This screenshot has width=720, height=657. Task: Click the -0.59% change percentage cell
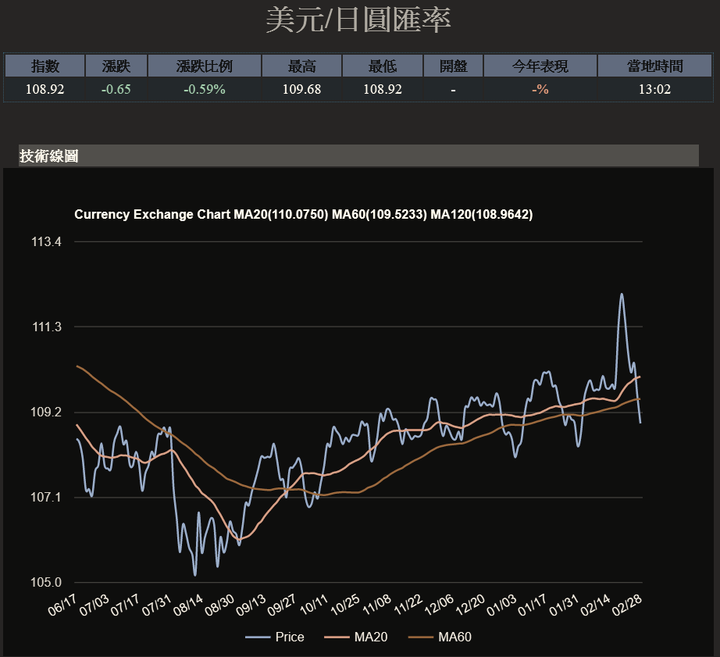tap(204, 89)
